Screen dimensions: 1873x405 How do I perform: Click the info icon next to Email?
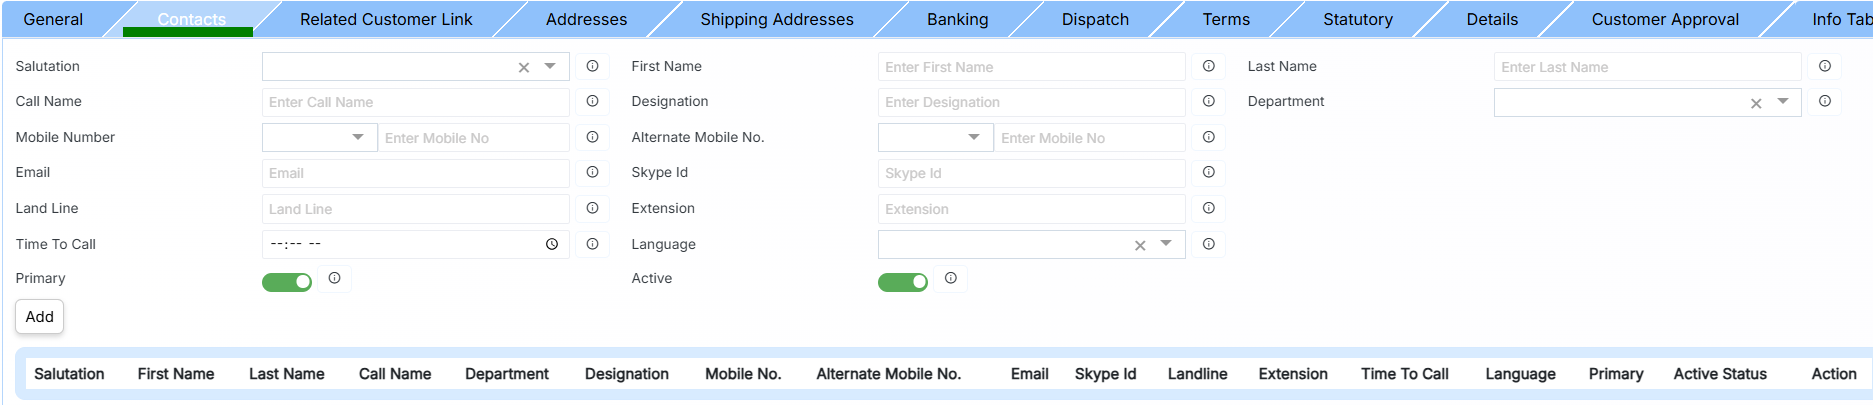(592, 172)
